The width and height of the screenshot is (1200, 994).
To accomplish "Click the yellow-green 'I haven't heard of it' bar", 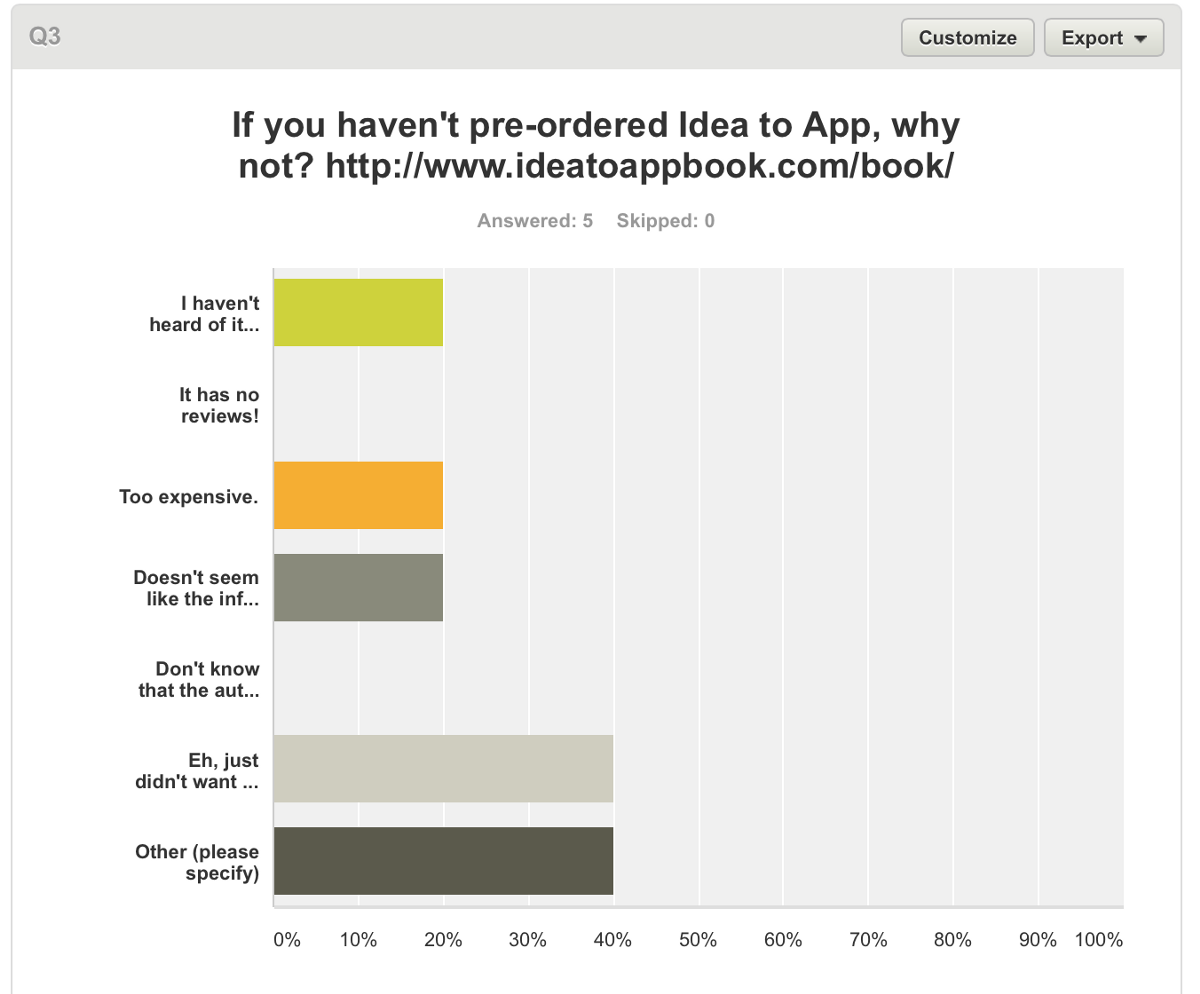I will coord(358,313).
